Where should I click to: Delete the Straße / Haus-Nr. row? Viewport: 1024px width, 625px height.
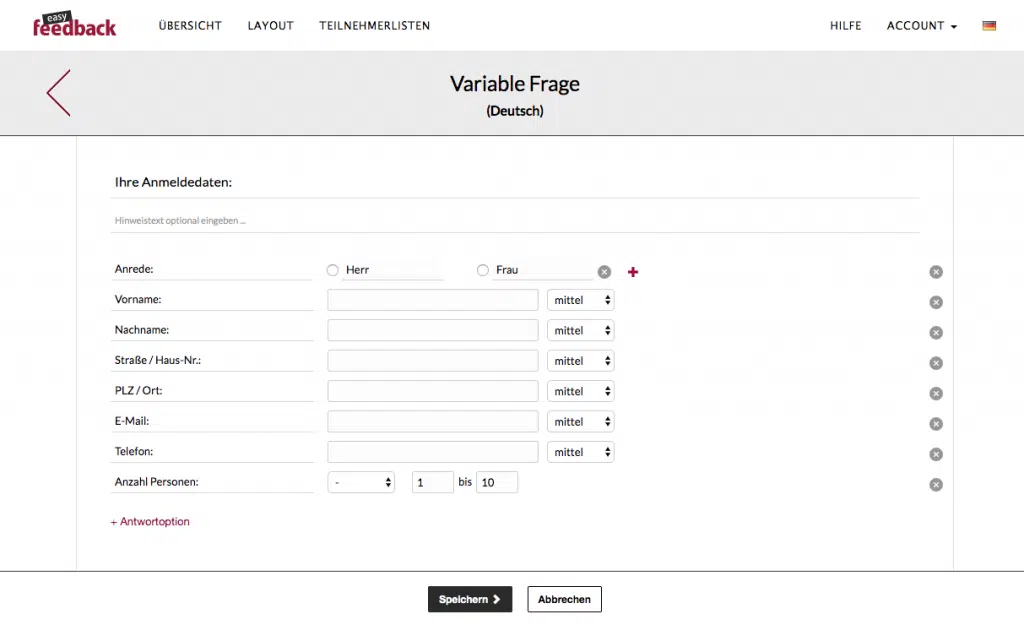point(936,363)
